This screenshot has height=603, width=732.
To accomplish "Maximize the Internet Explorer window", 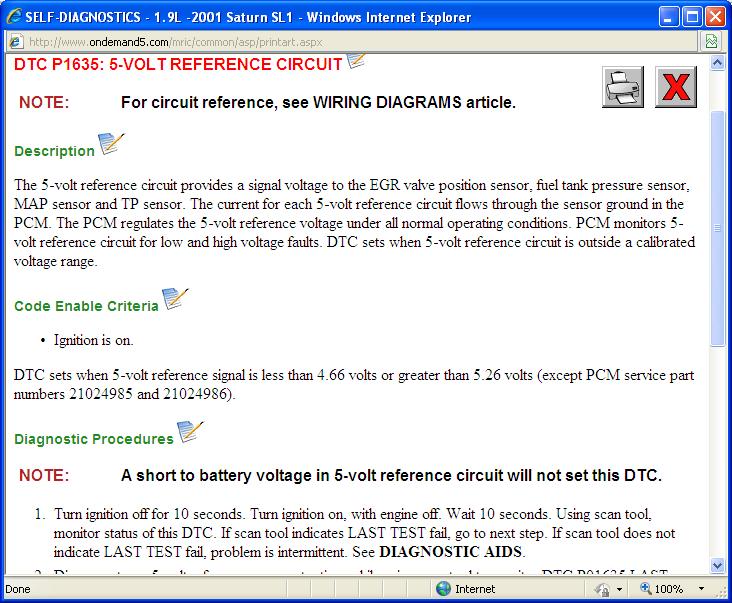I will (692, 17).
